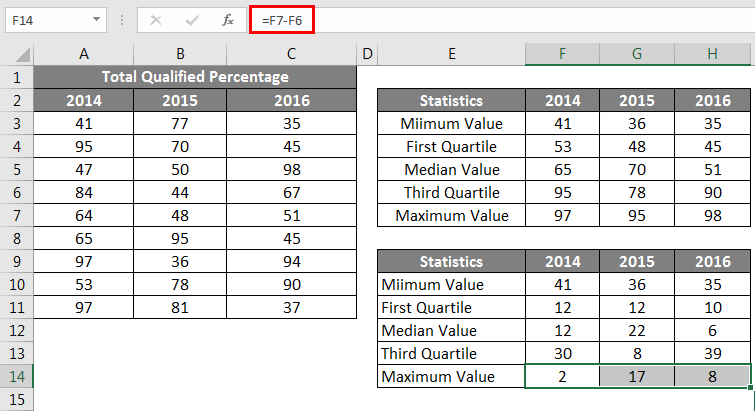Select column E header
Screen dimensions: 755x411
pos(452,54)
